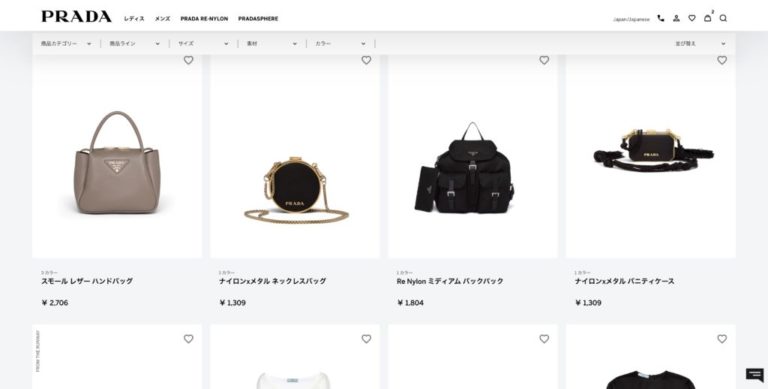Open the shopping bag icon
This screenshot has height=389, width=768.
point(708,18)
